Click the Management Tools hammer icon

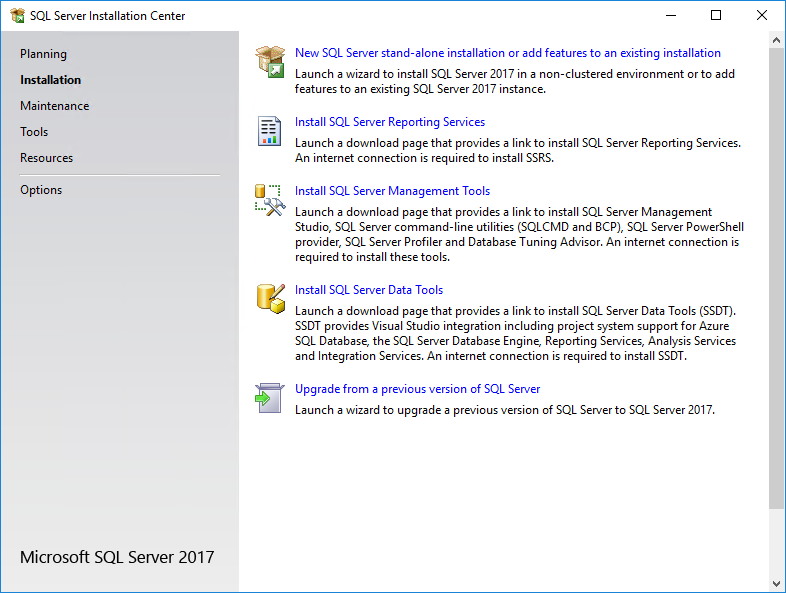click(270, 200)
